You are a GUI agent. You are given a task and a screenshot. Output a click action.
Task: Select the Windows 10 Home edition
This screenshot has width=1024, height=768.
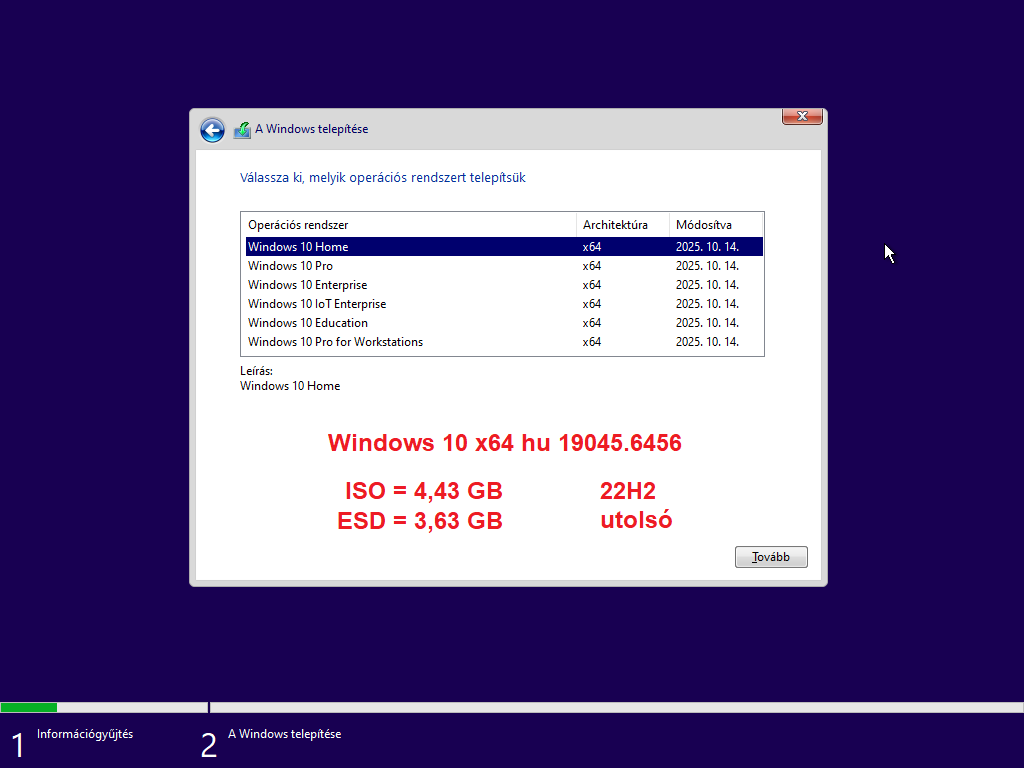tap(504, 247)
